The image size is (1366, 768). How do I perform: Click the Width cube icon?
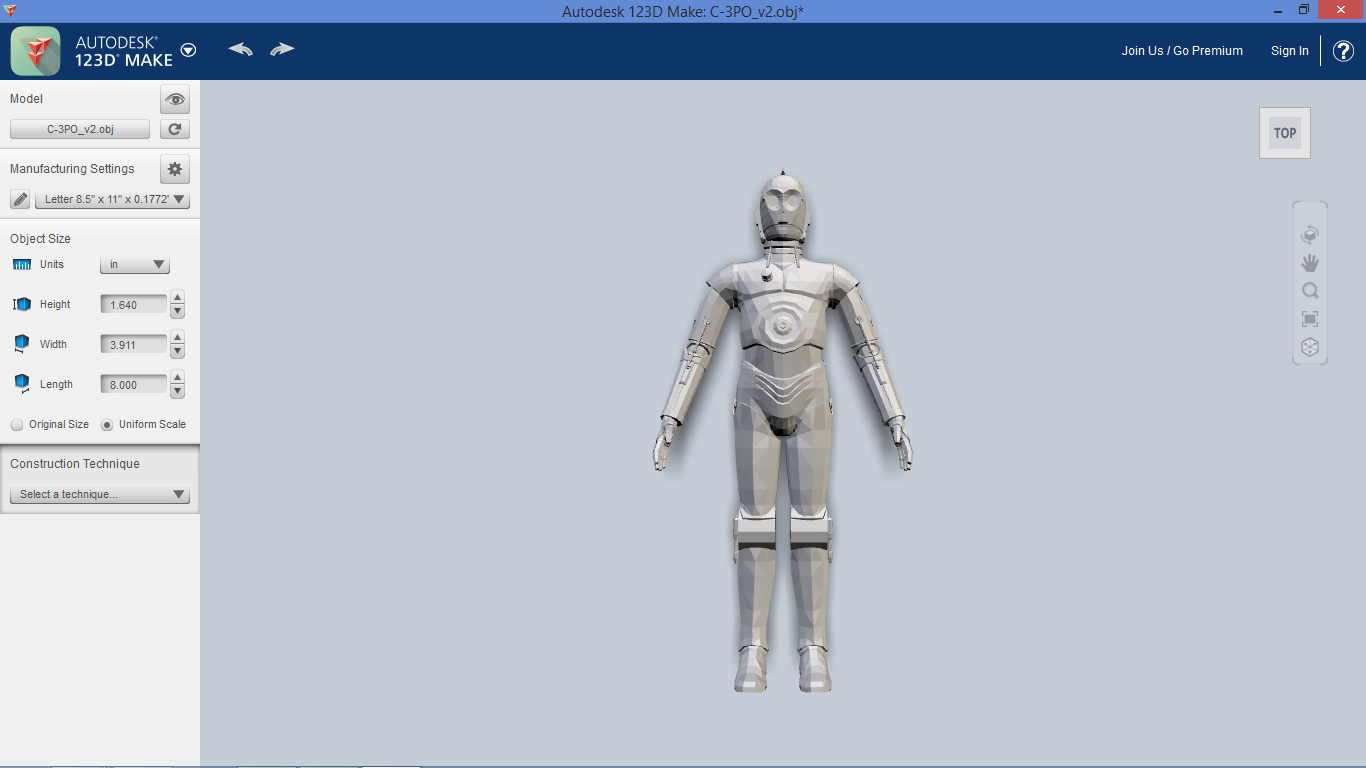(x=22, y=344)
